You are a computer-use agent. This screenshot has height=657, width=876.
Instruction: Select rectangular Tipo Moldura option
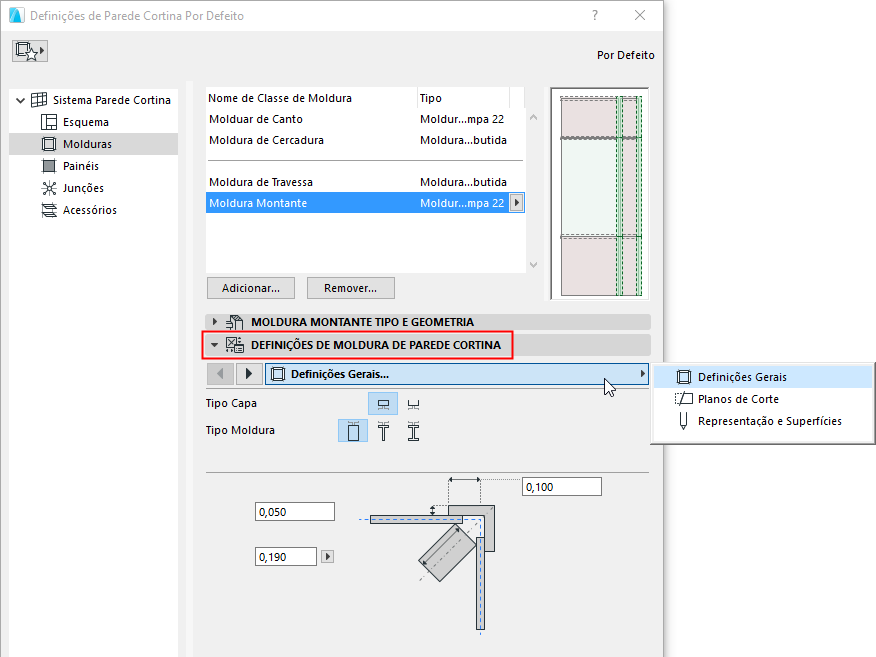tap(353, 431)
